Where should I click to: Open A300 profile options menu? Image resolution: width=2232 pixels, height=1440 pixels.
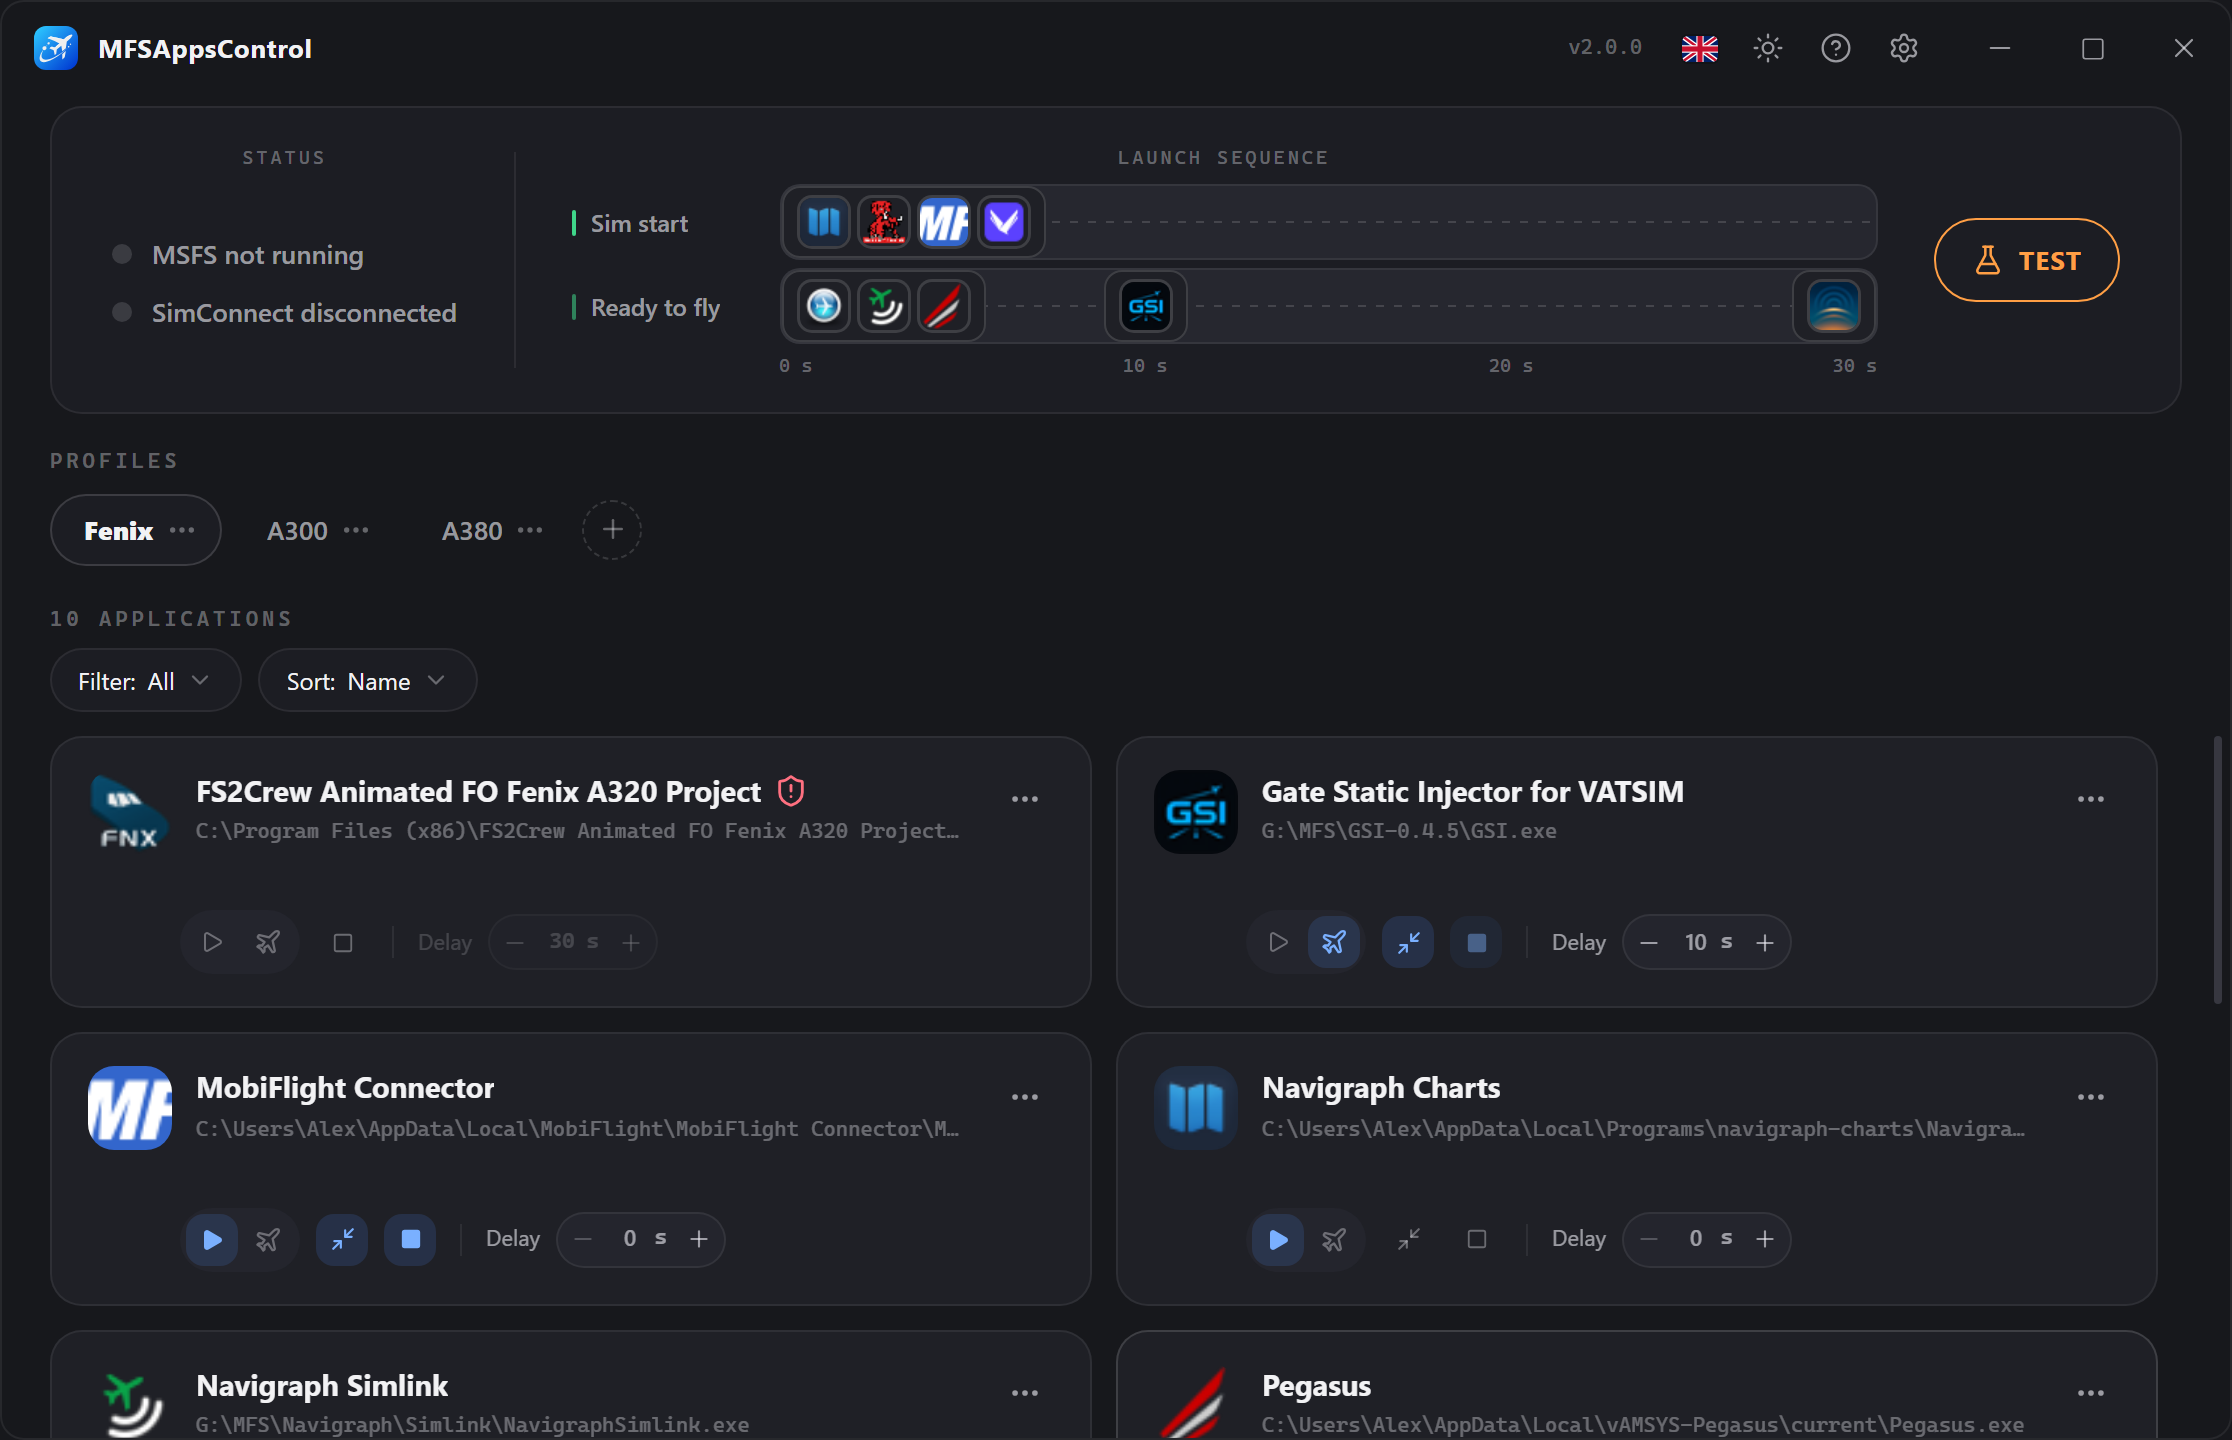[x=356, y=530]
